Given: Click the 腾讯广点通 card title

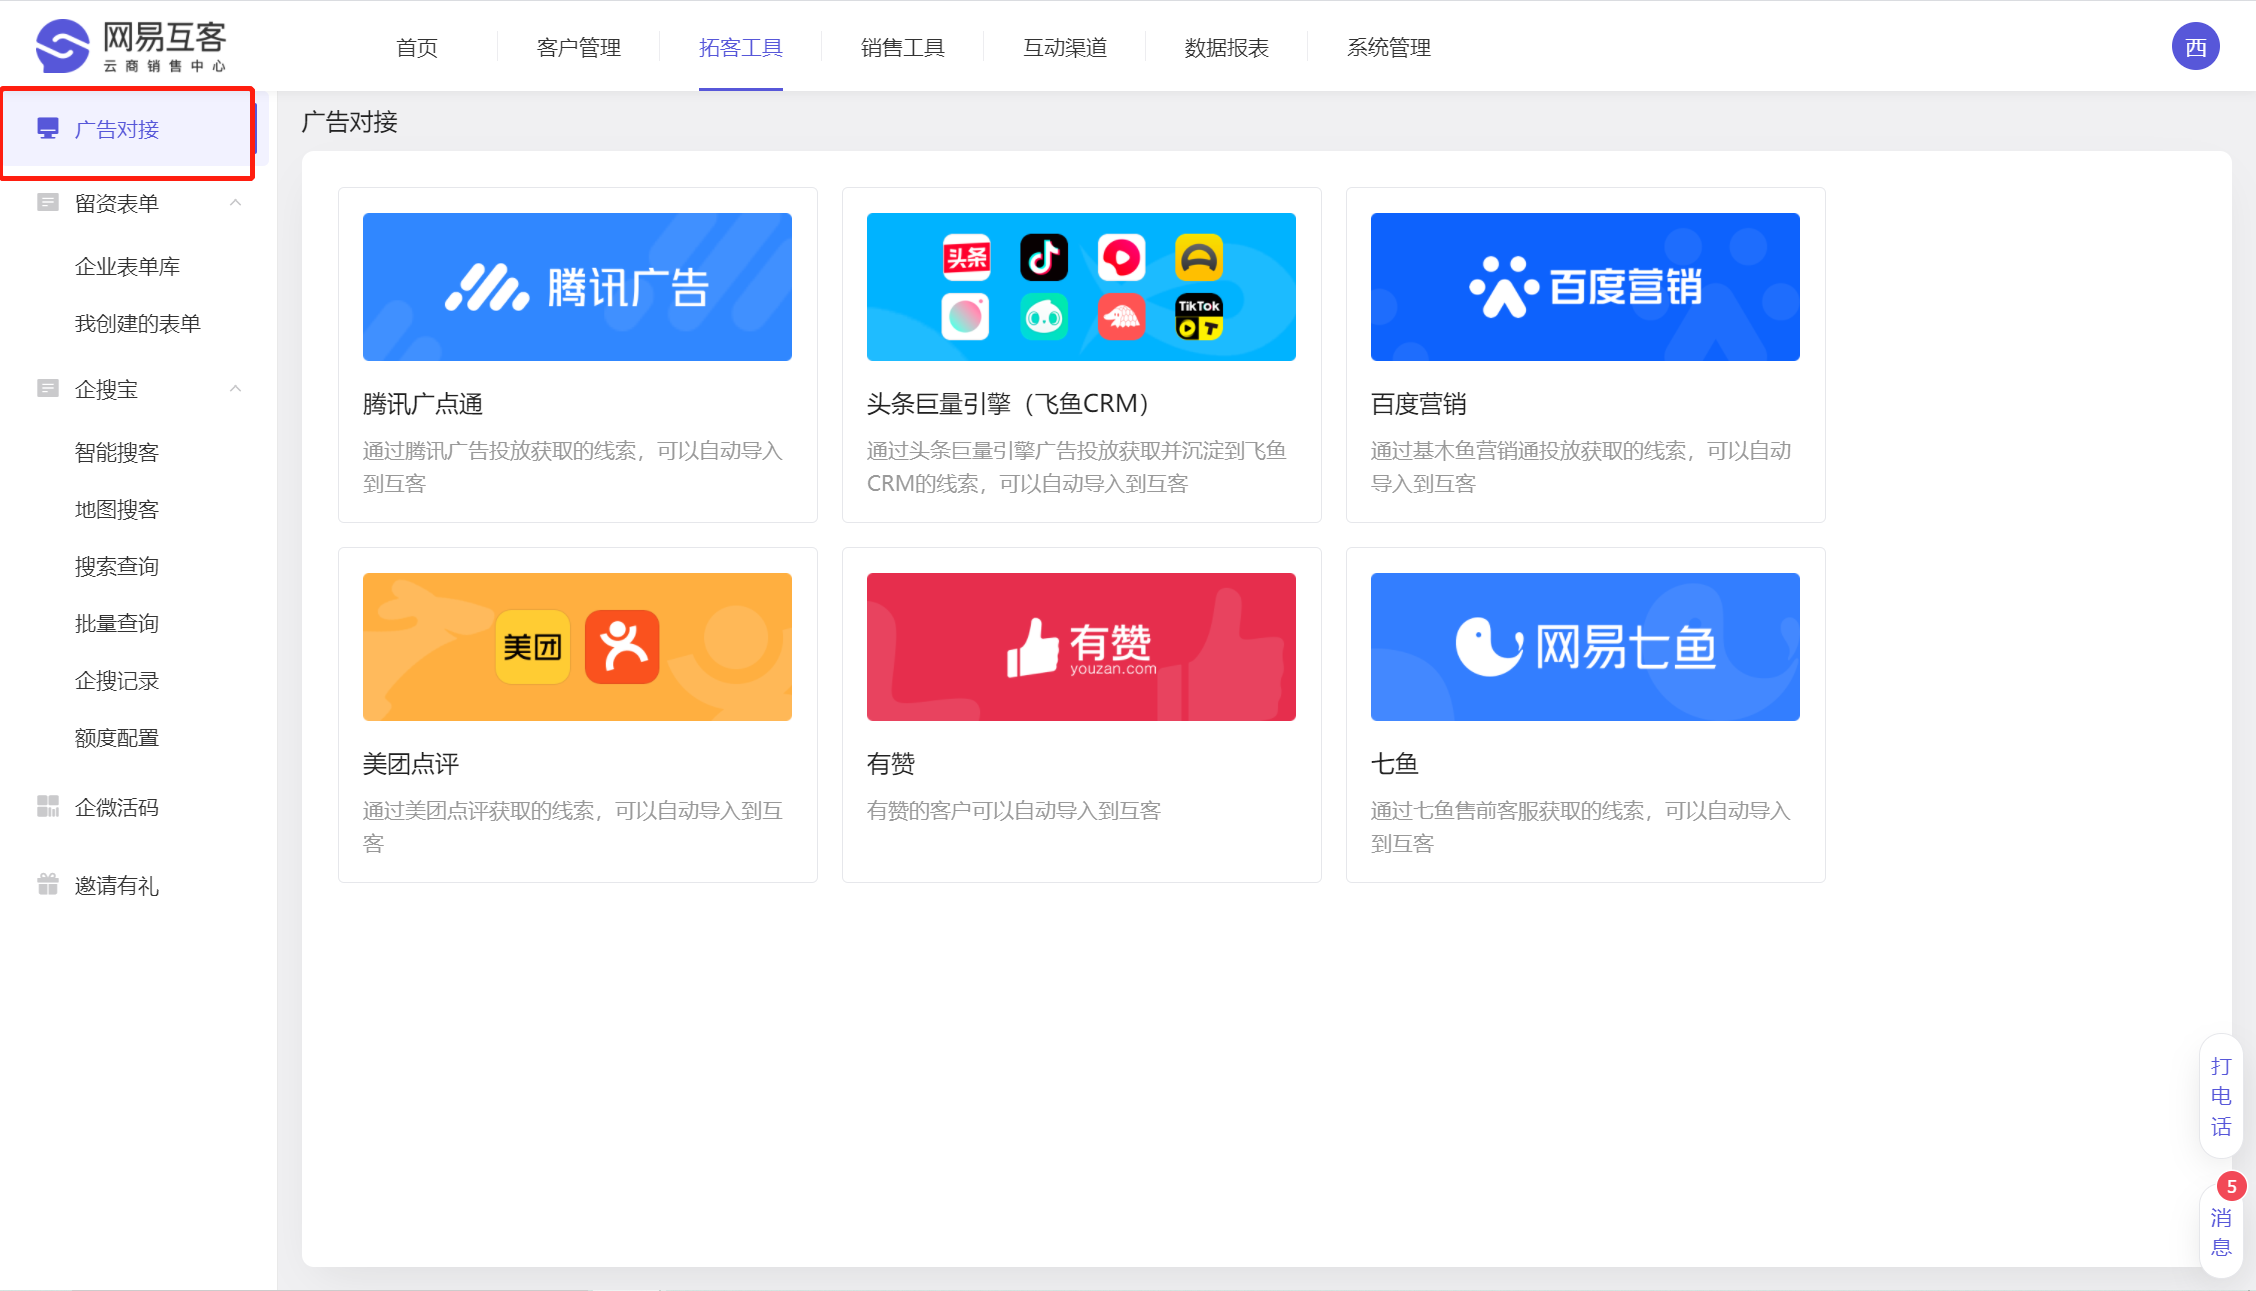Looking at the screenshot, I should tap(423, 404).
